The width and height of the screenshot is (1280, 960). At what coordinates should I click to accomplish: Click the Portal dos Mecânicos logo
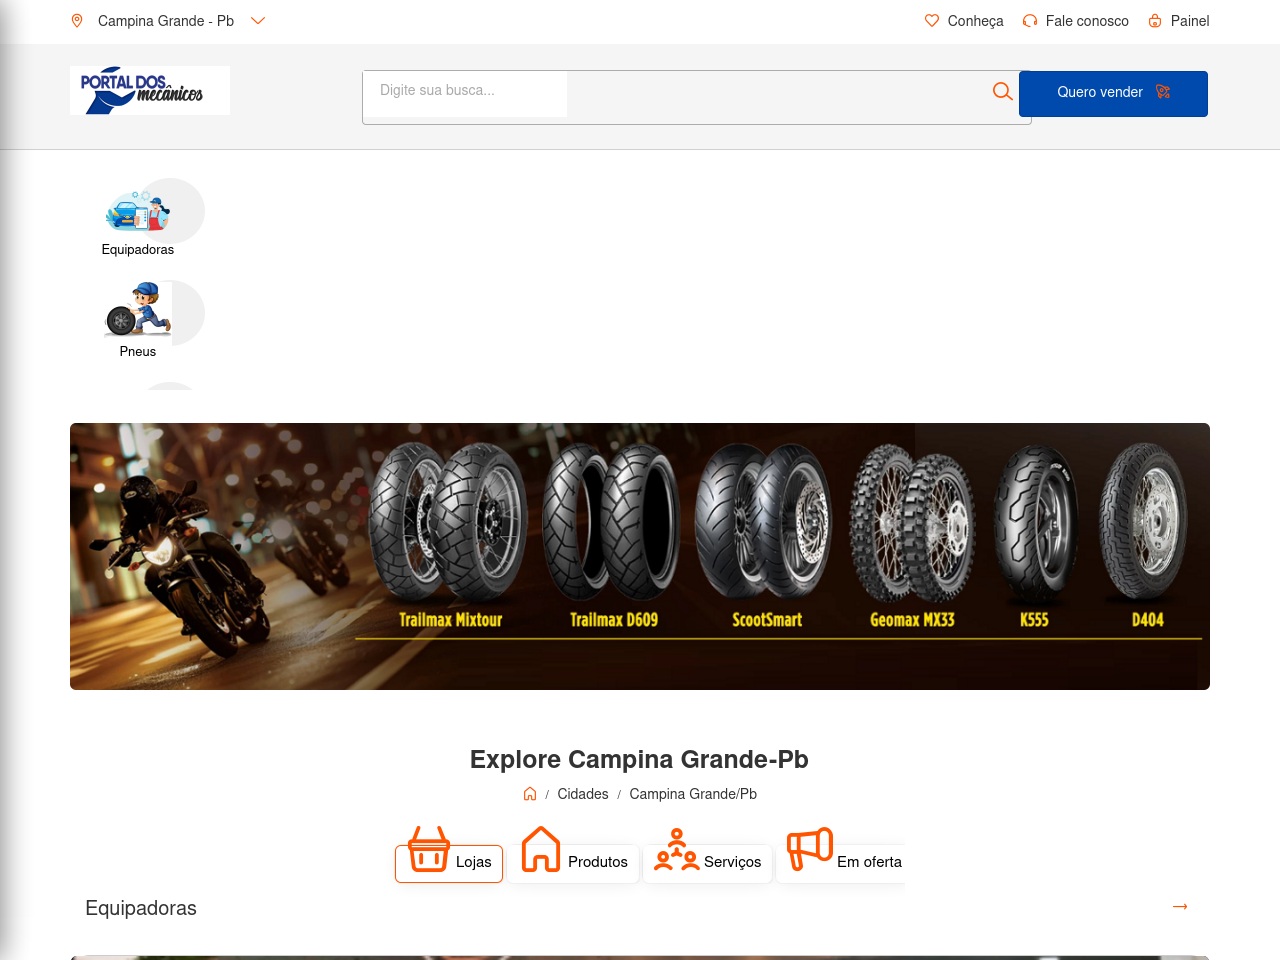coord(150,91)
